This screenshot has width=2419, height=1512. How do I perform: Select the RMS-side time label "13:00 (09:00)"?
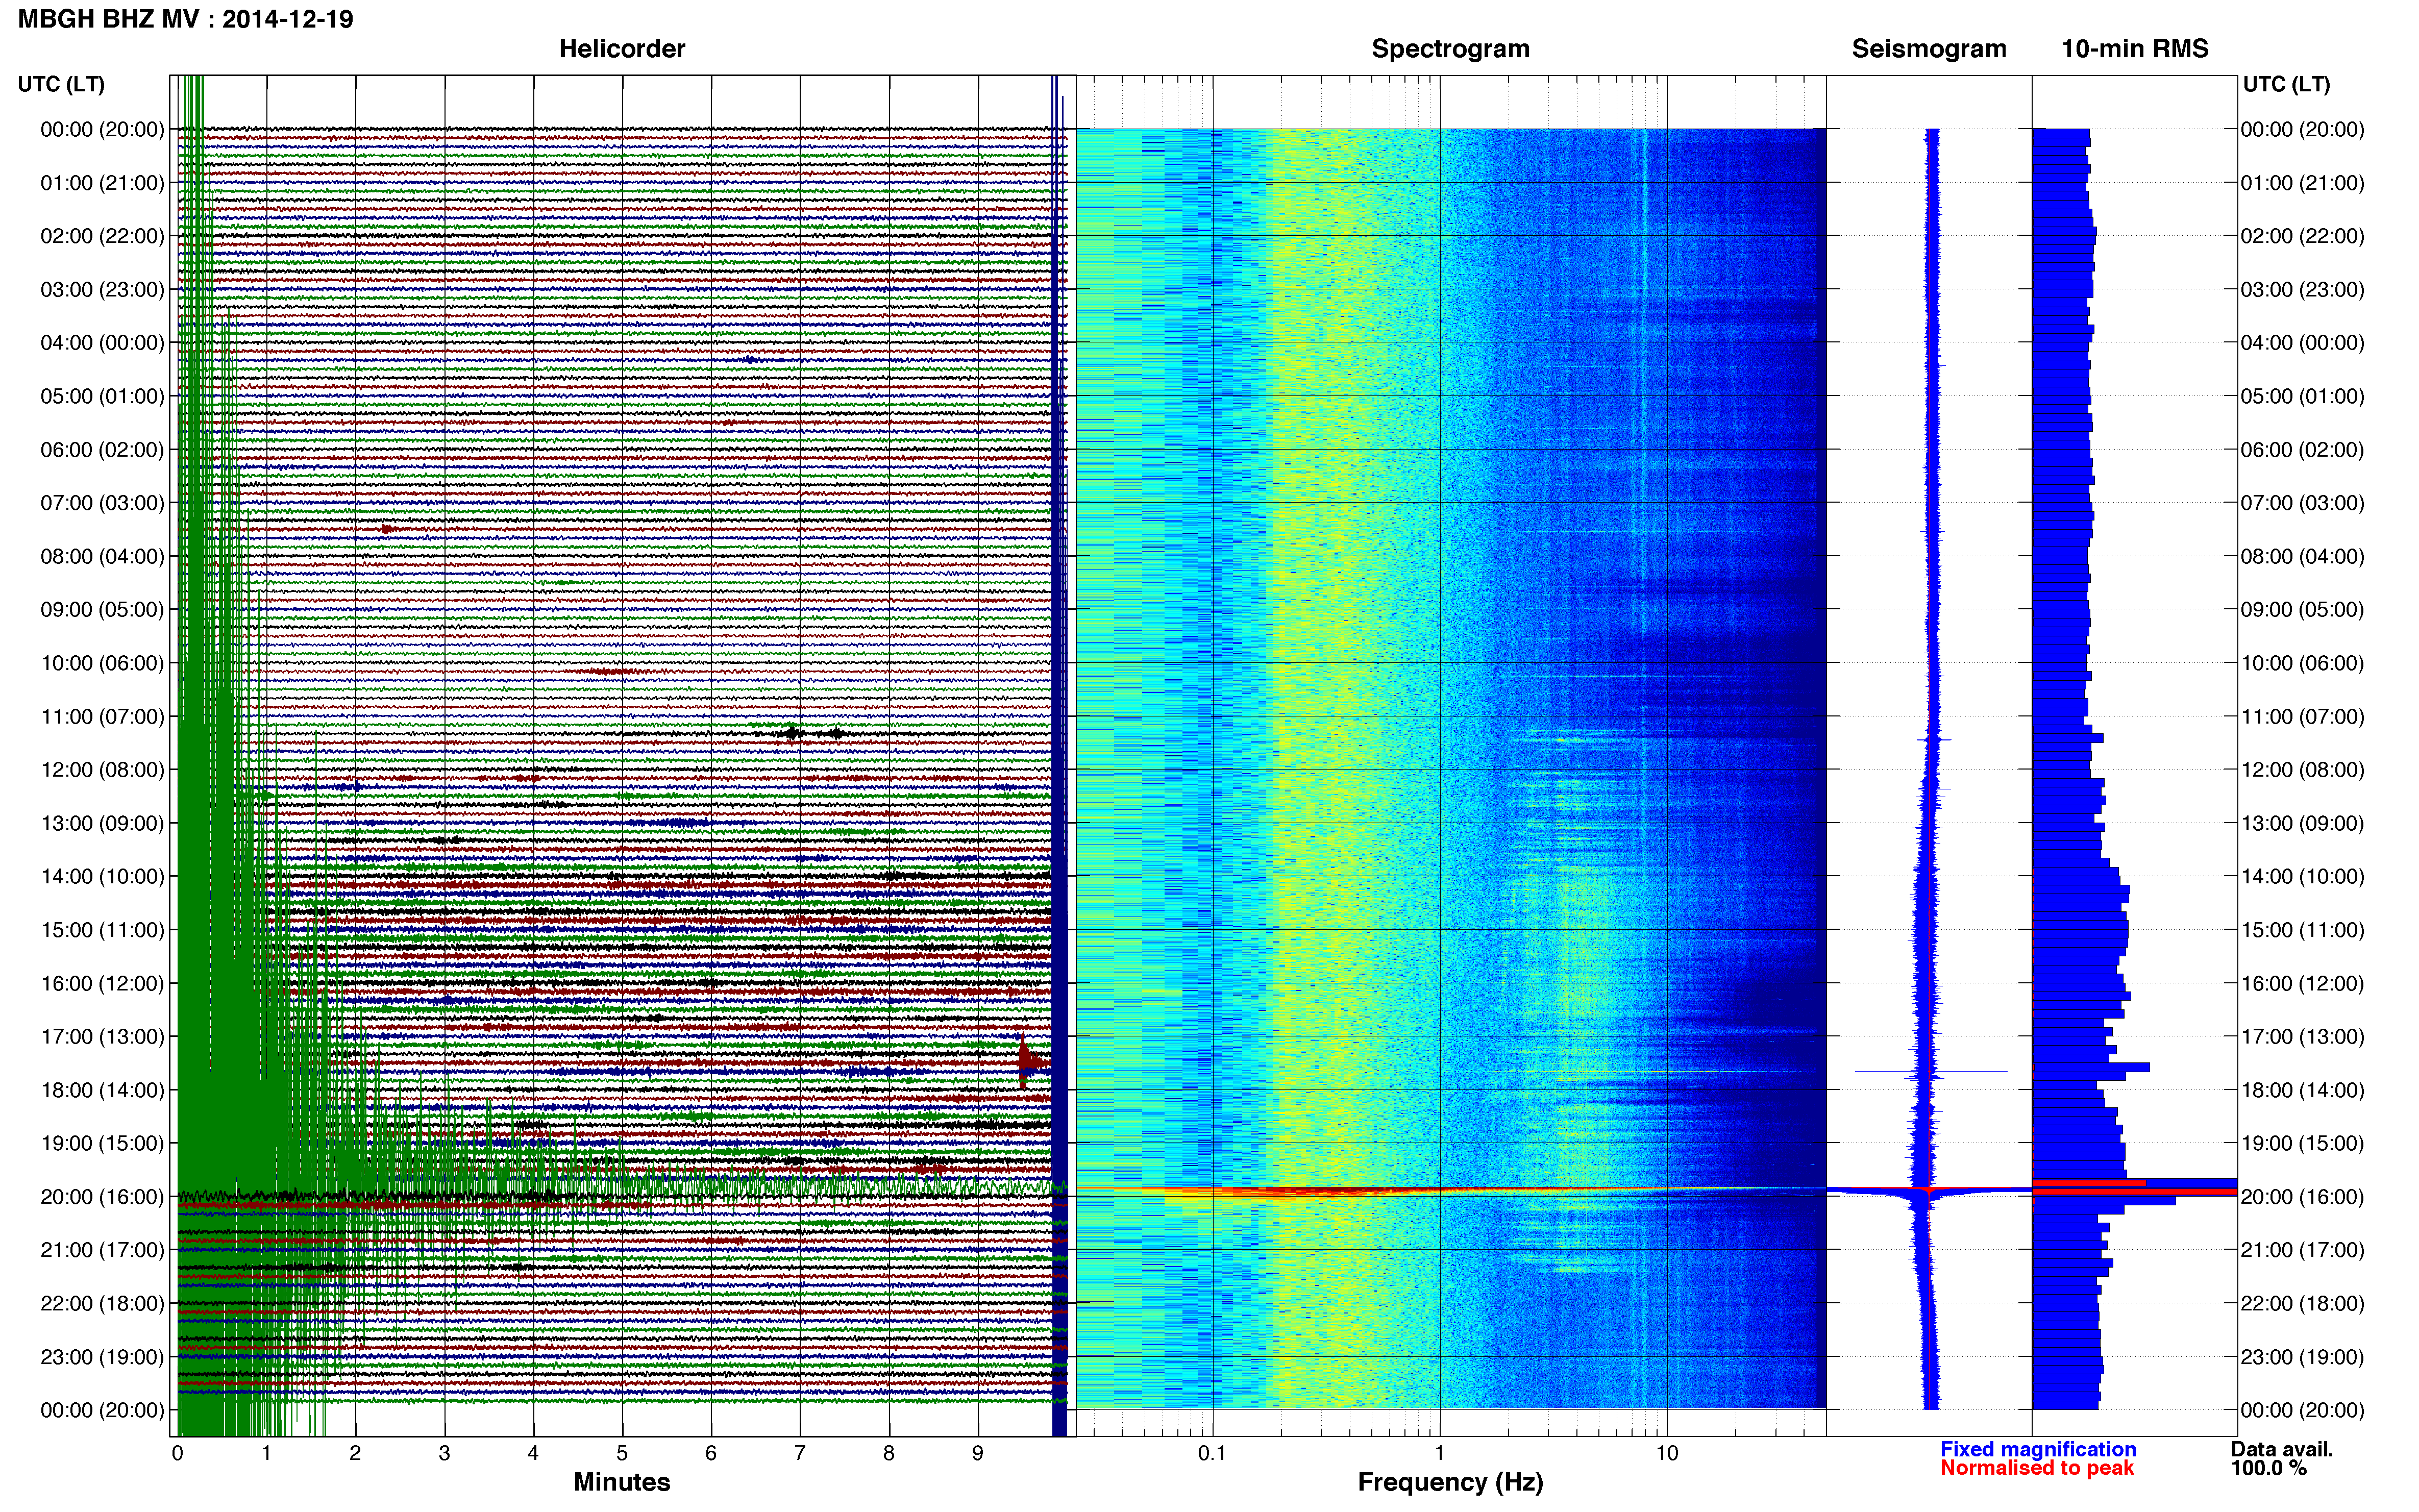2303,823
